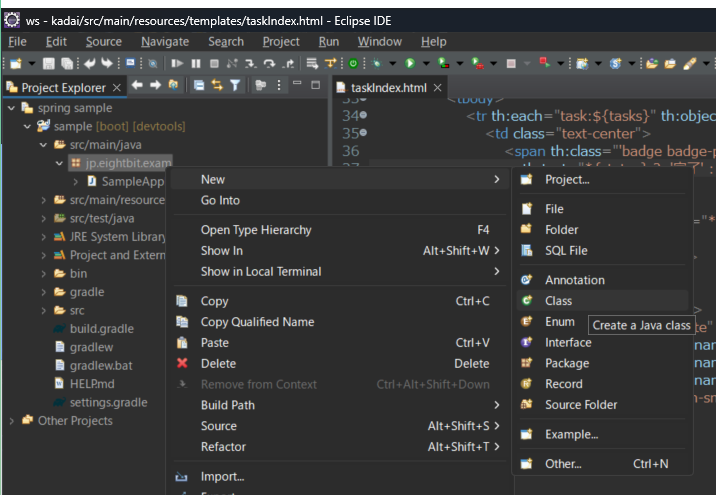The width and height of the screenshot is (716, 495).
Task: Click the green Run button icon
Action: click(410, 63)
